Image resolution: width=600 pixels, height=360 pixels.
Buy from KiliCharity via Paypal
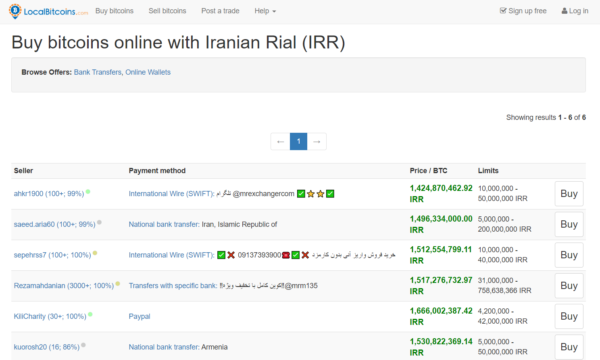(x=569, y=316)
